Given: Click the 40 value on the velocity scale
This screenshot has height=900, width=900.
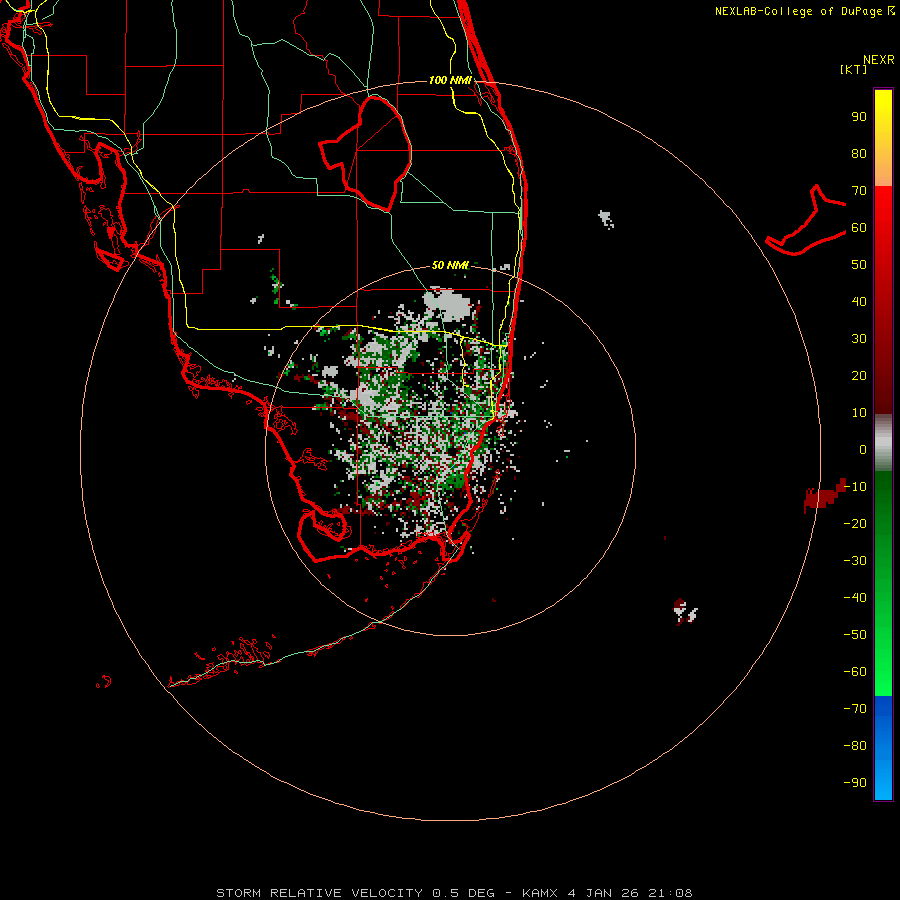Looking at the screenshot, I should pos(859,302).
